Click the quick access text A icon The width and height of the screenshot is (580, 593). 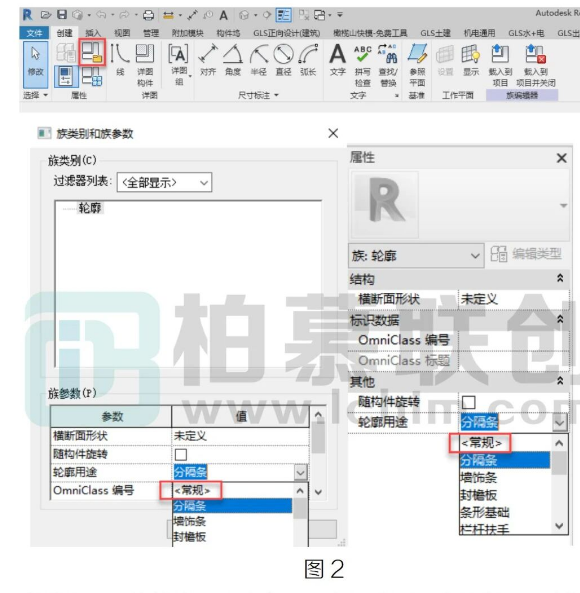(223, 15)
